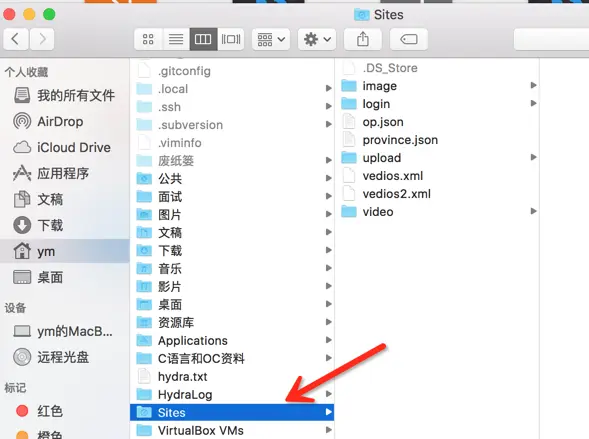Select the Applications folder
Image resolution: width=589 pixels, height=439 pixels.
tap(232, 340)
